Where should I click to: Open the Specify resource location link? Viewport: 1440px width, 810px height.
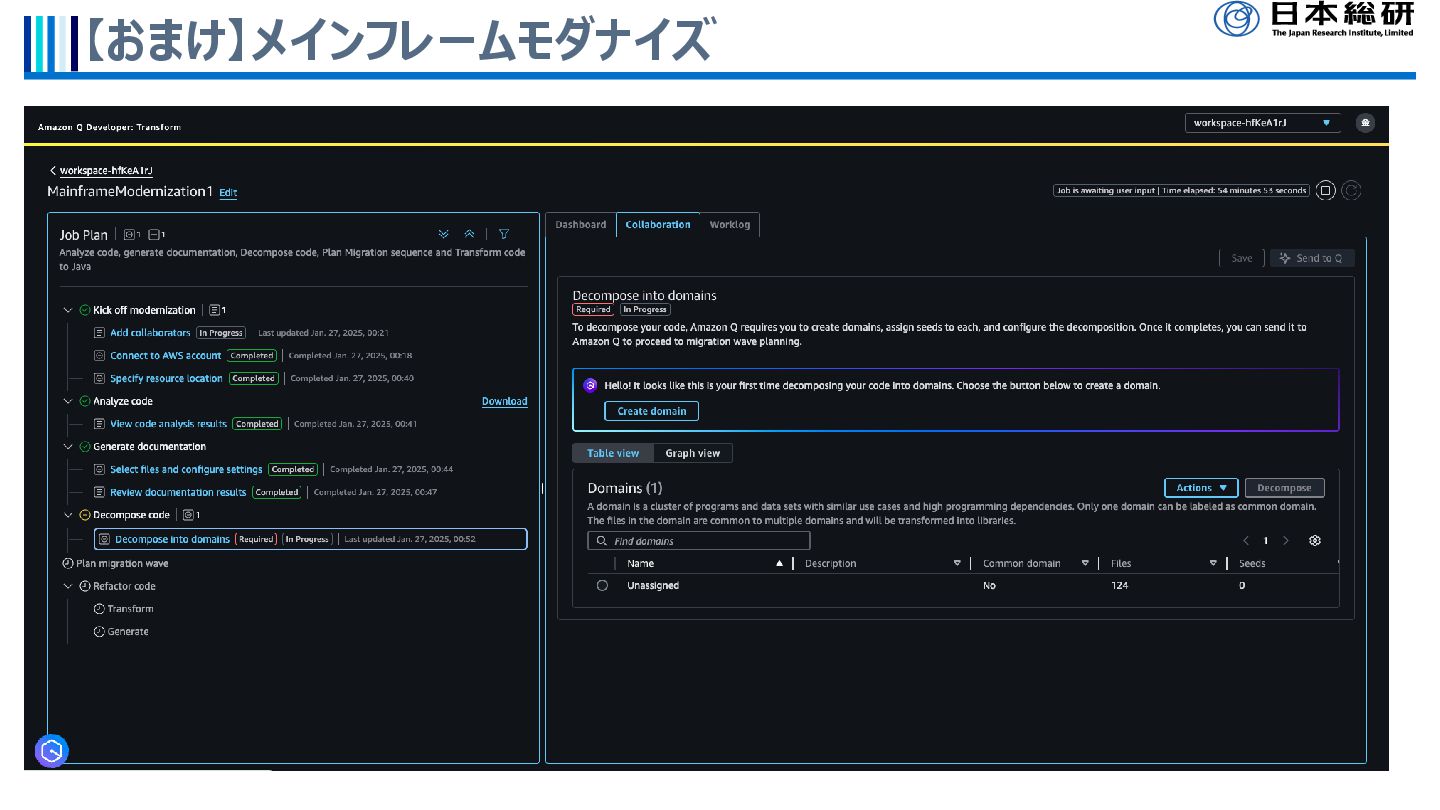167,379
